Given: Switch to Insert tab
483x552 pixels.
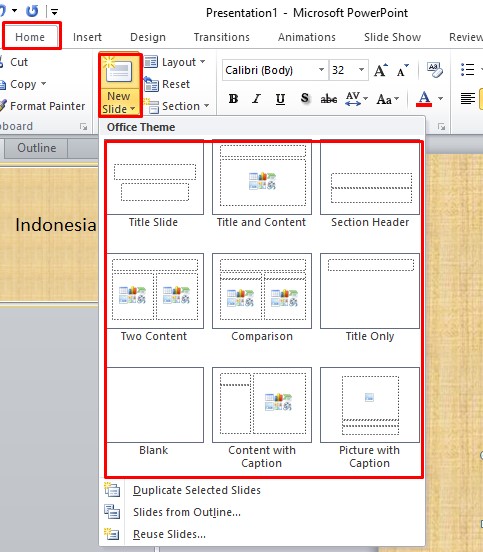Looking at the screenshot, I should pyautogui.click(x=87, y=37).
